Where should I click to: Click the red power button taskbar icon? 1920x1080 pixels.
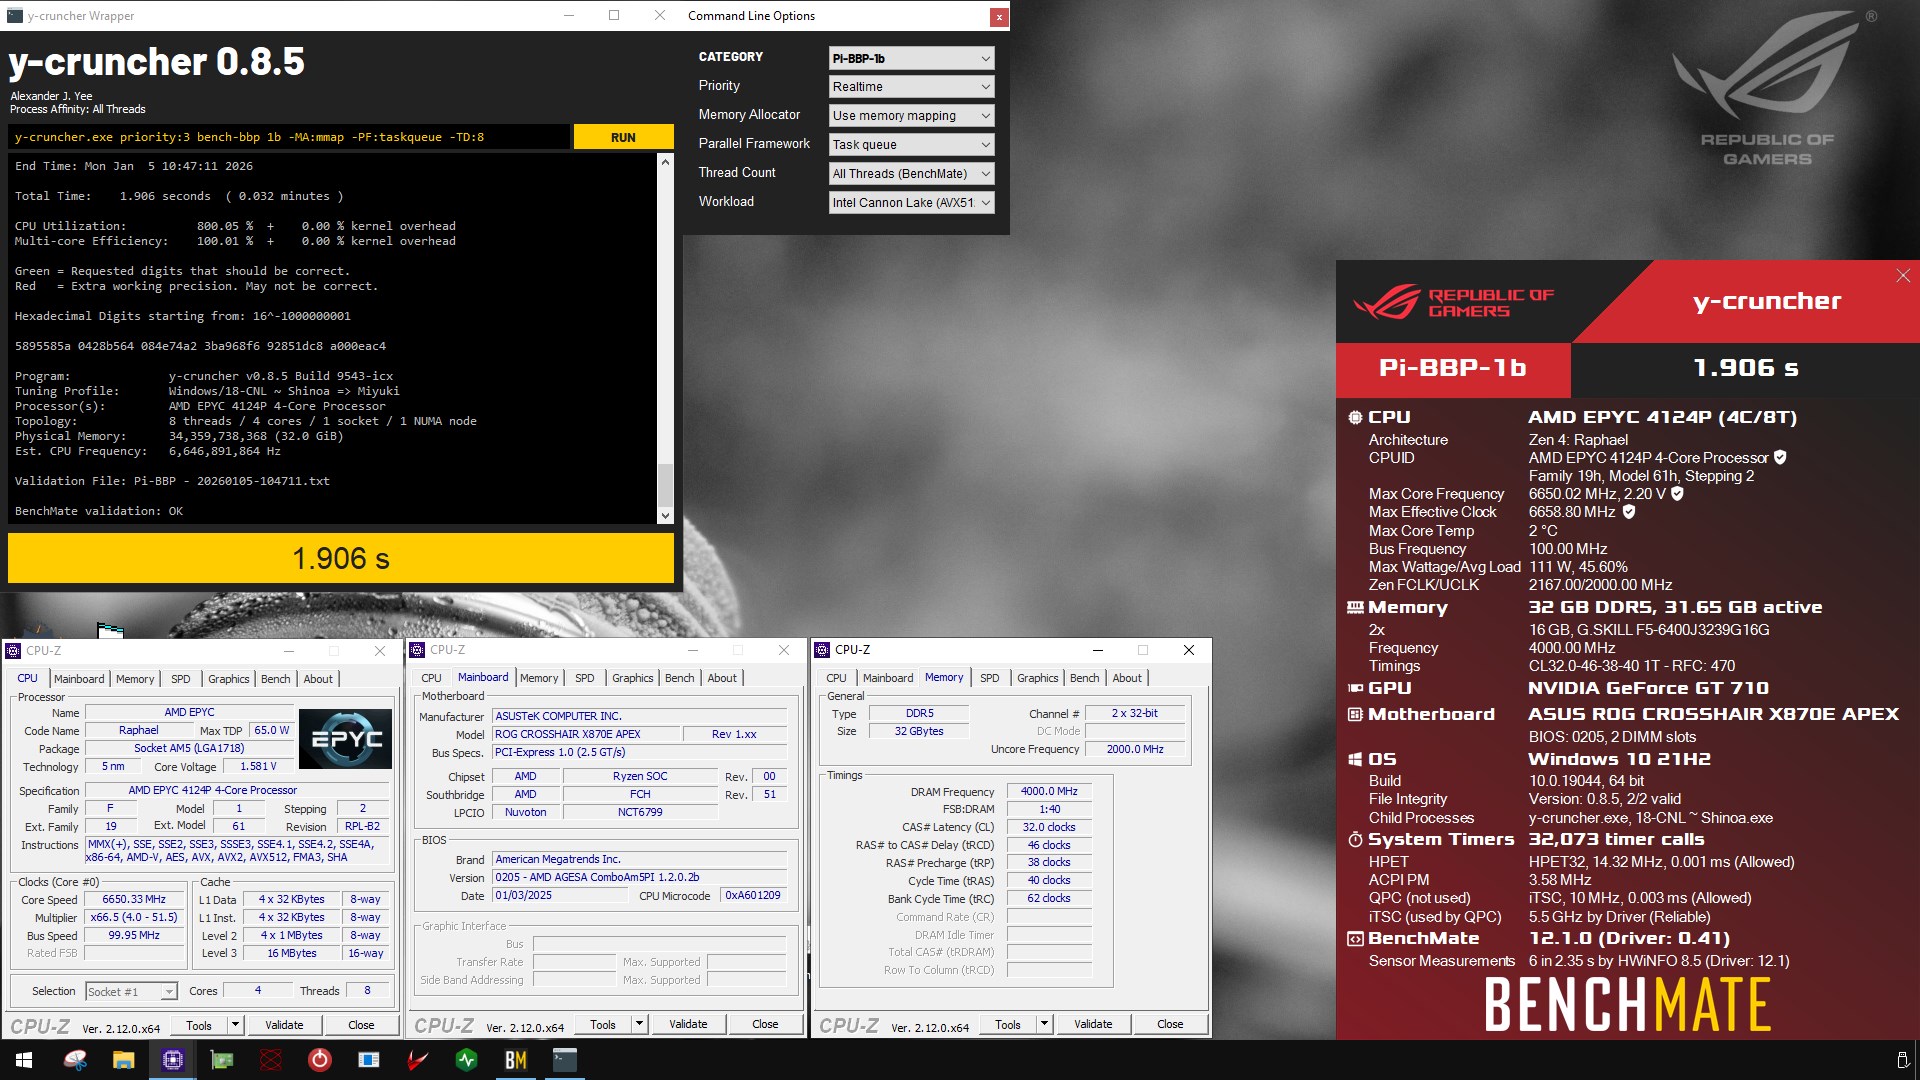pos(320,1060)
